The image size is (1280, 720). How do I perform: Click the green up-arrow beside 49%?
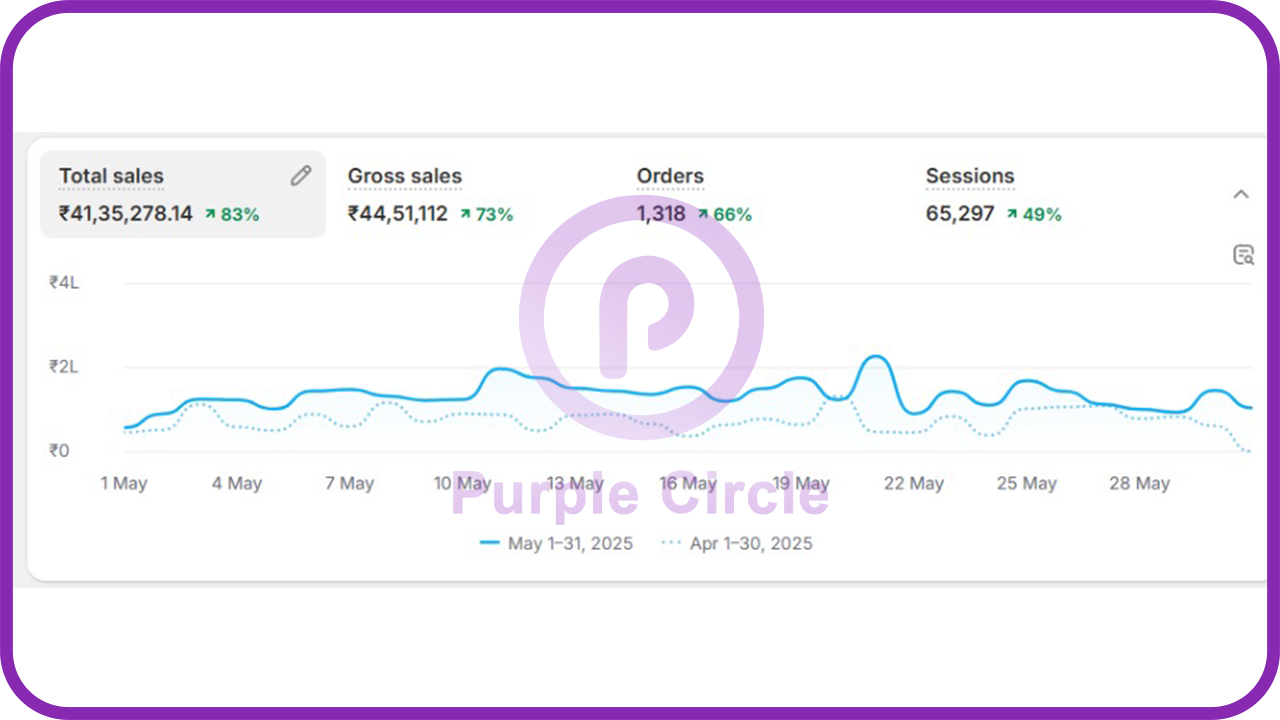(1013, 214)
